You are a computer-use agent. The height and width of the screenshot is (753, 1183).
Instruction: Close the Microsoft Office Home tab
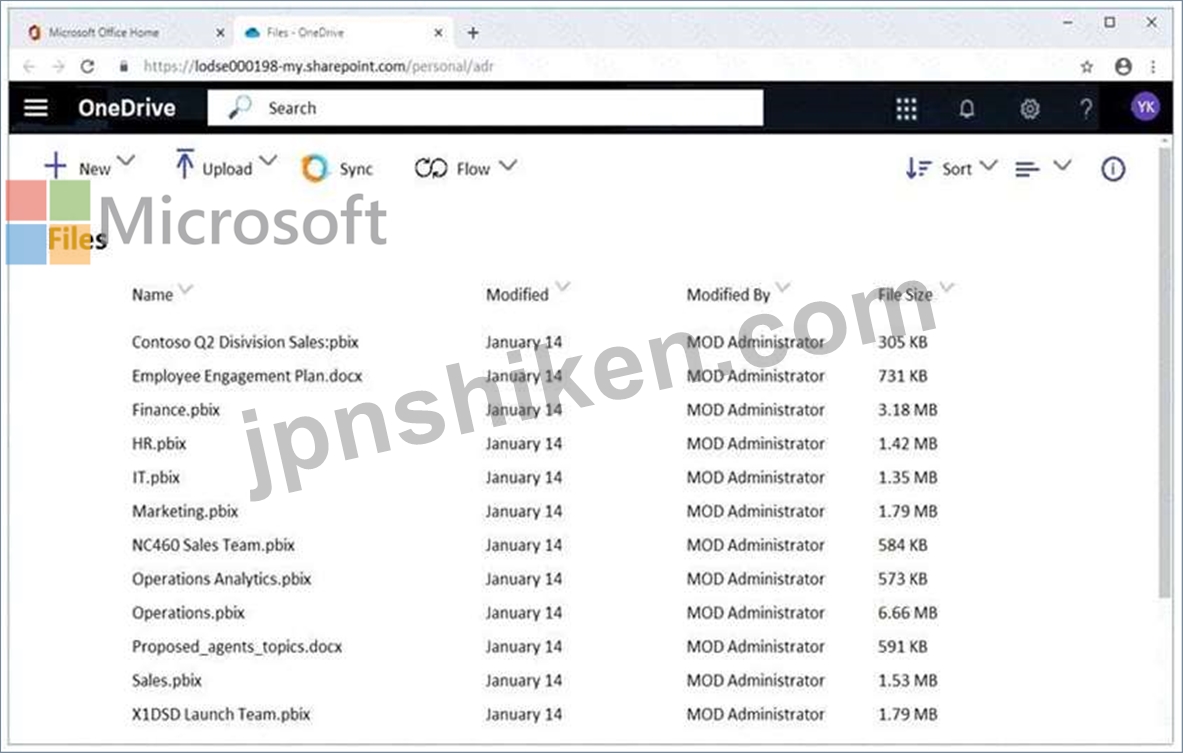point(220,33)
